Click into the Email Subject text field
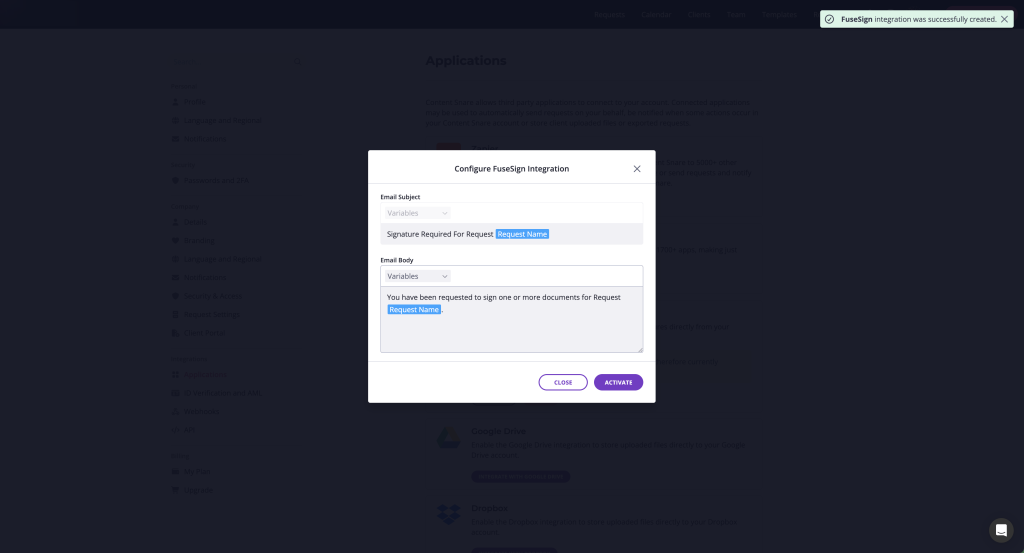1024x553 pixels. coord(511,234)
